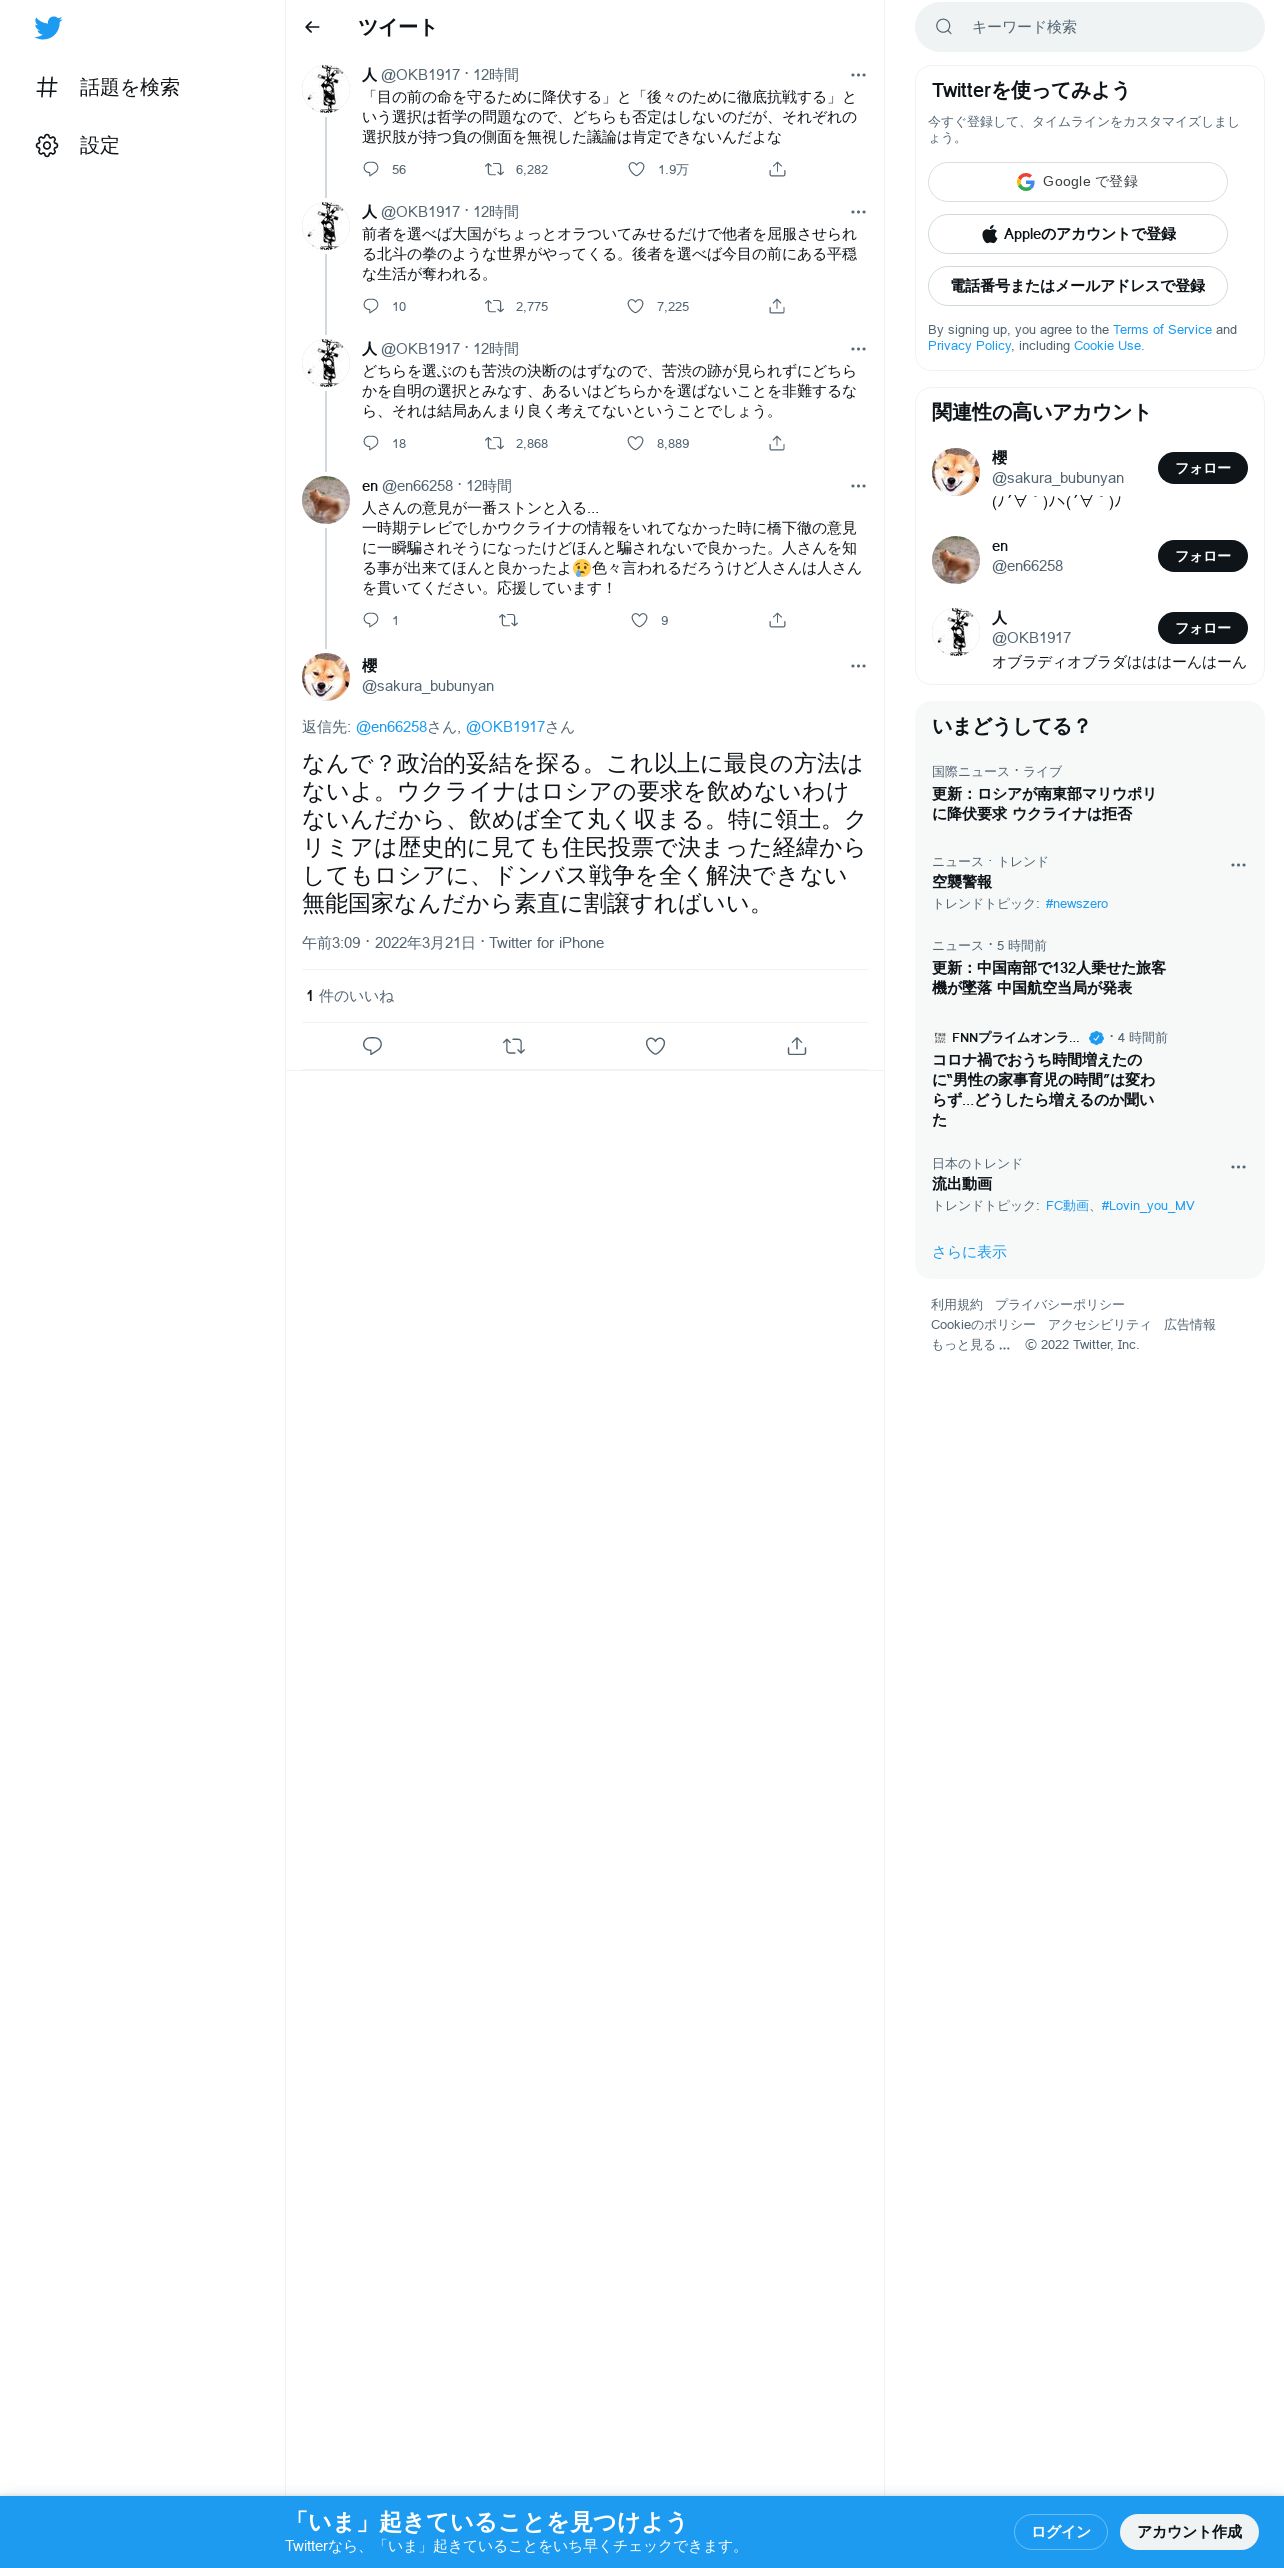
Task: Retweet the tweet with 2,775 retweets
Action: pyautogui.click(x=494, y=306)
